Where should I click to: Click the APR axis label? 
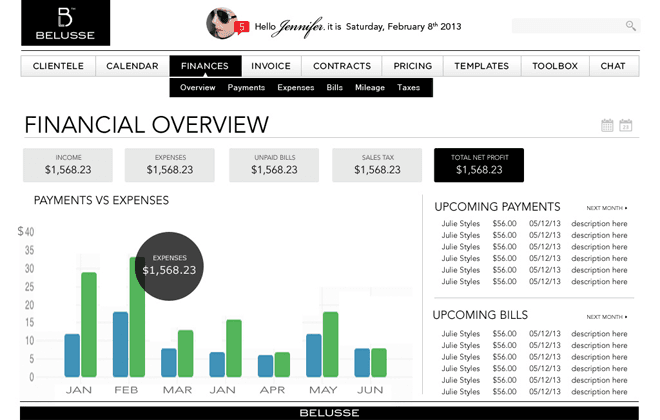point(272,390)
